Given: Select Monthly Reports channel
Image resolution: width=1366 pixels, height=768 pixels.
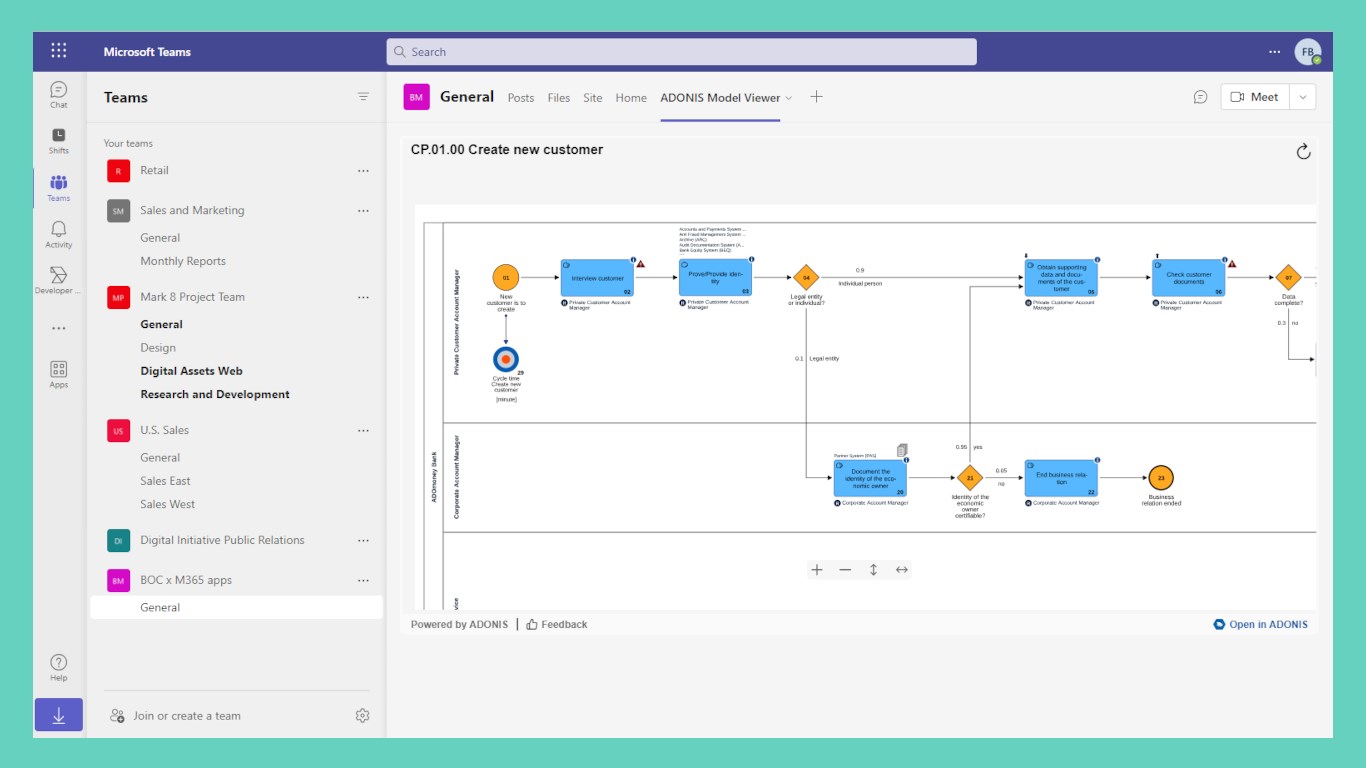Looking at the screenshot, I should [183, 261].
